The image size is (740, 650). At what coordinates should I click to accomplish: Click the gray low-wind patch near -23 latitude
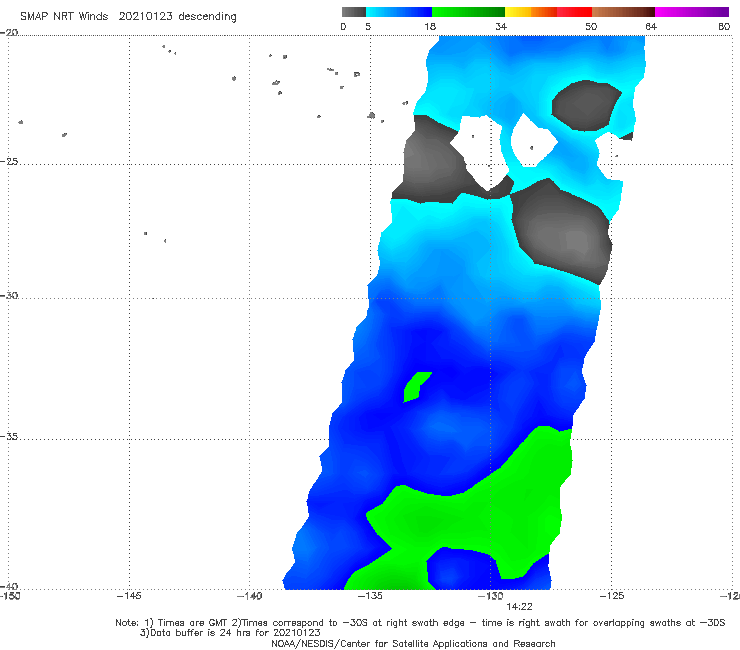pyautogui.click(x=586, y=105)
